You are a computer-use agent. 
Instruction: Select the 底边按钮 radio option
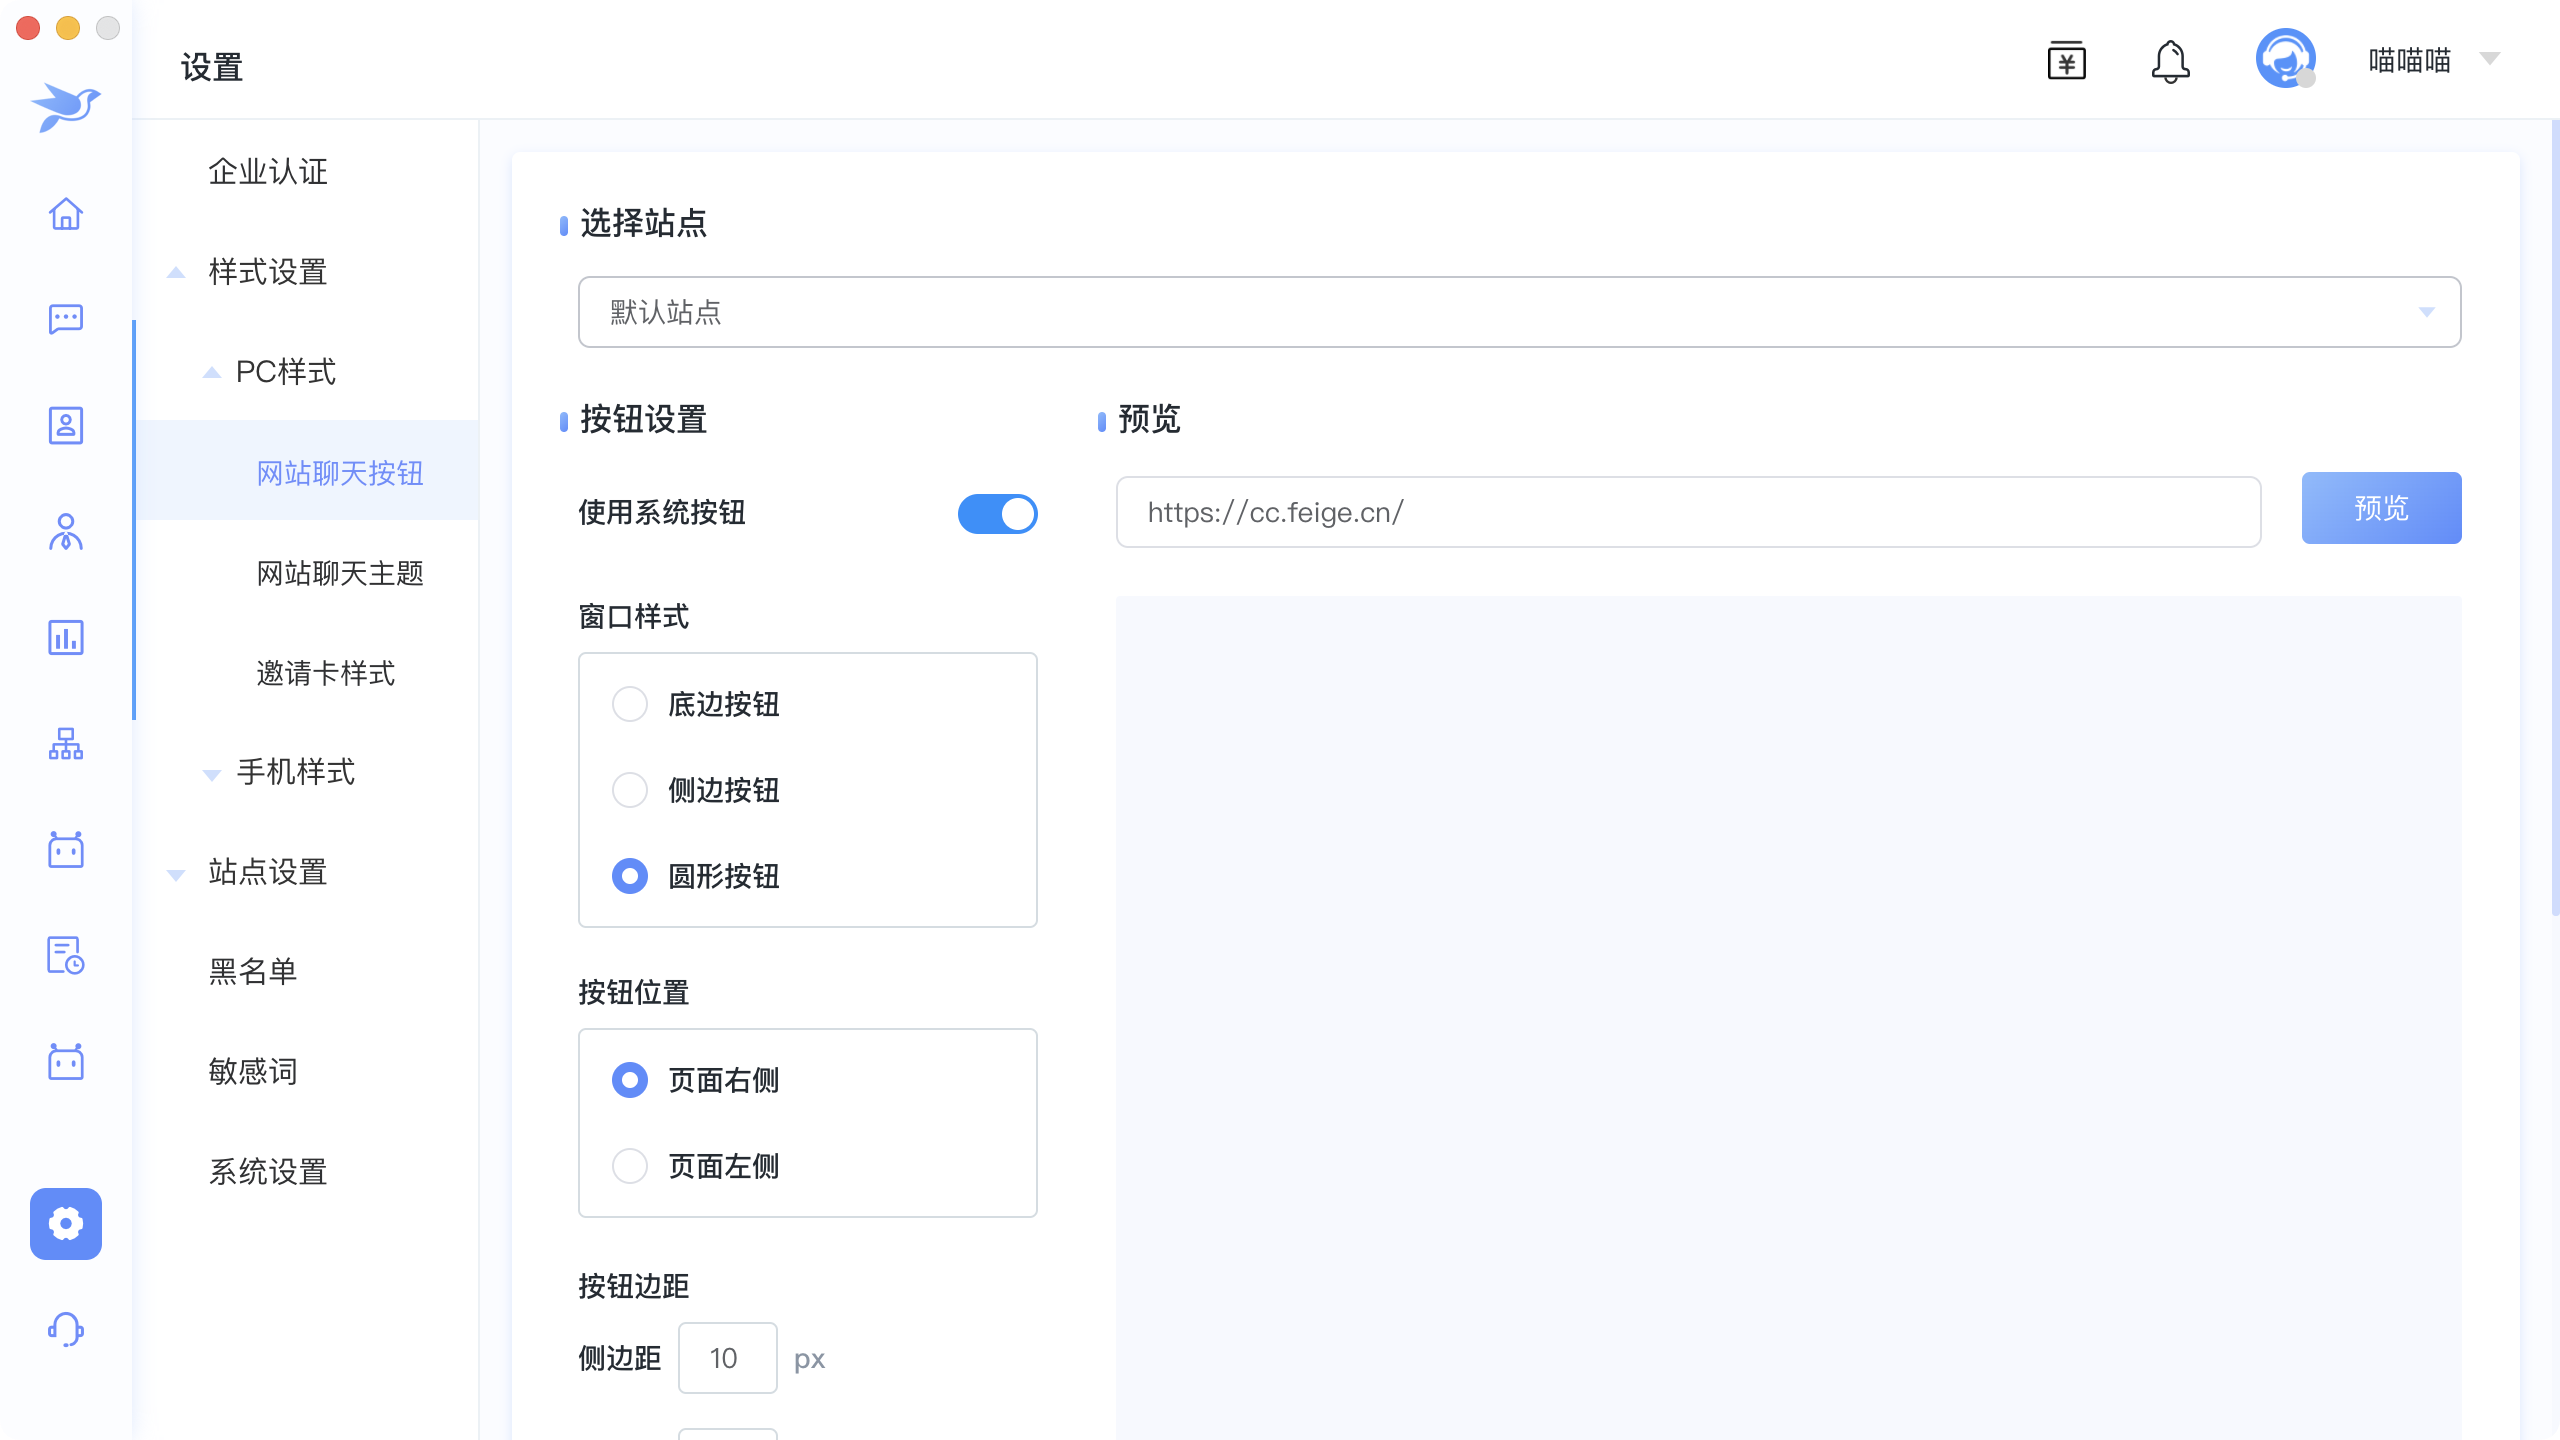(x=630, y=704)
